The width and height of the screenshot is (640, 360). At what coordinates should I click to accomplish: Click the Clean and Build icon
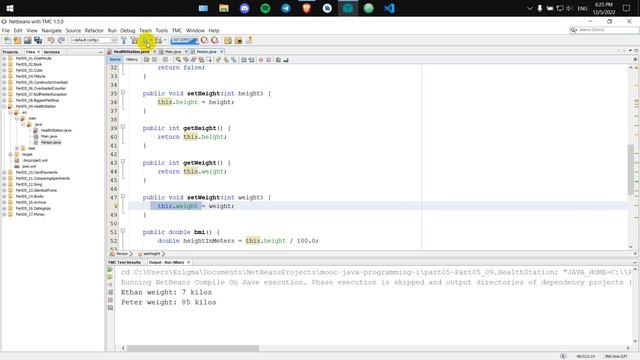(x=134, y=40)
